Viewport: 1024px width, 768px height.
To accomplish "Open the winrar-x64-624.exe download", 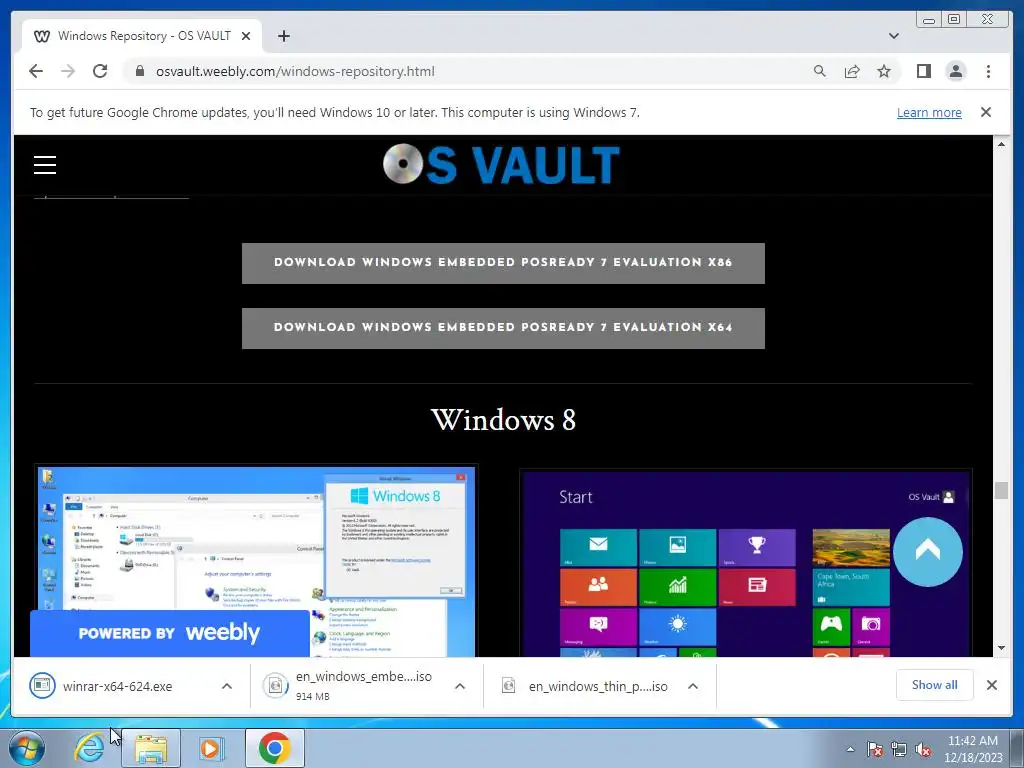I will [x=118, y=686].
